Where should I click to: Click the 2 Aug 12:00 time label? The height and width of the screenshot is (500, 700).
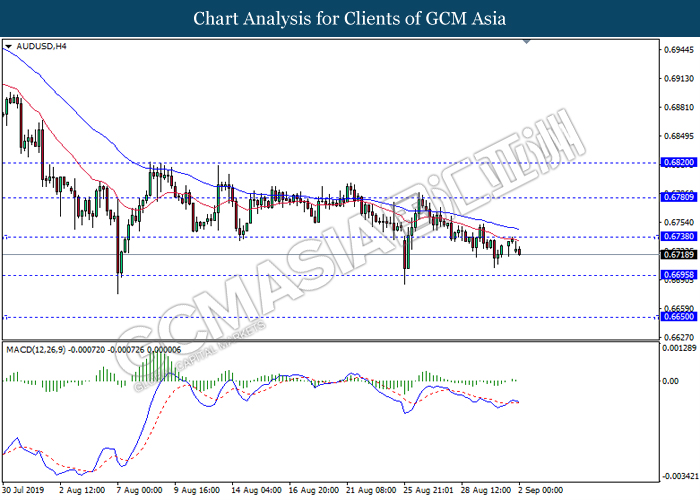coord(82,490)
